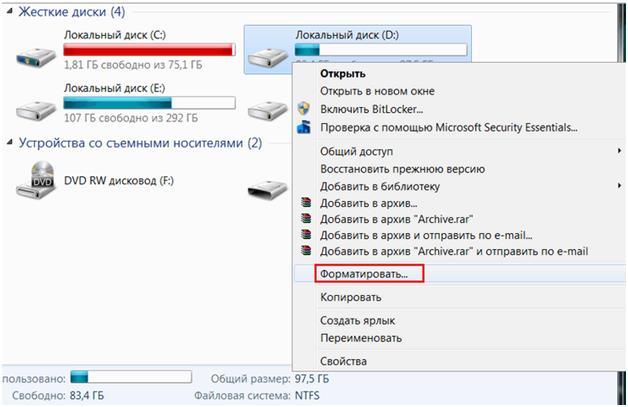Click the removable drive icon below the hard disks
This screenshot has width=628, height=407.
pos(268,189)
